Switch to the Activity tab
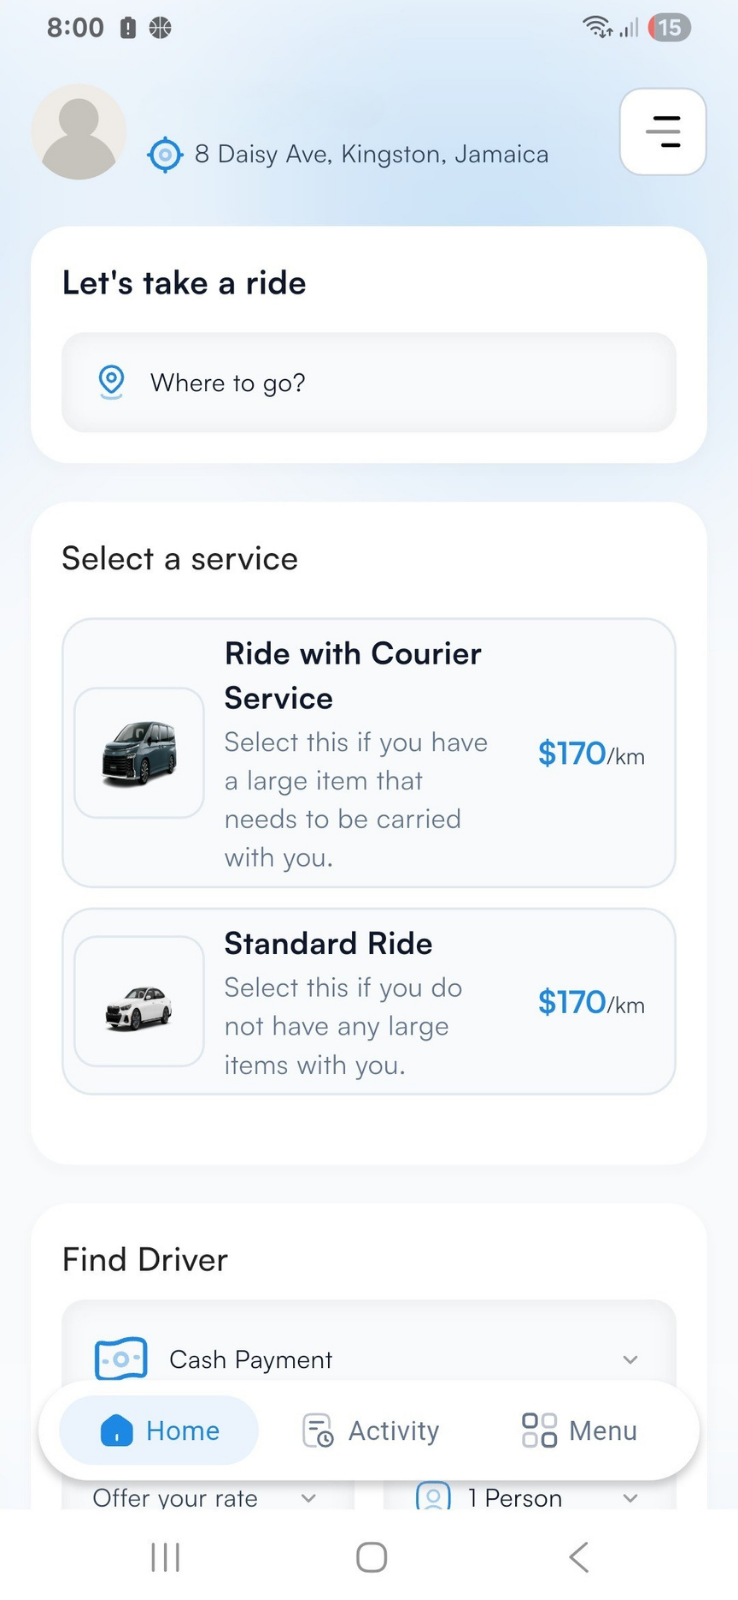Screen dimensions: 738x1600 click(x=371, y=1430)
